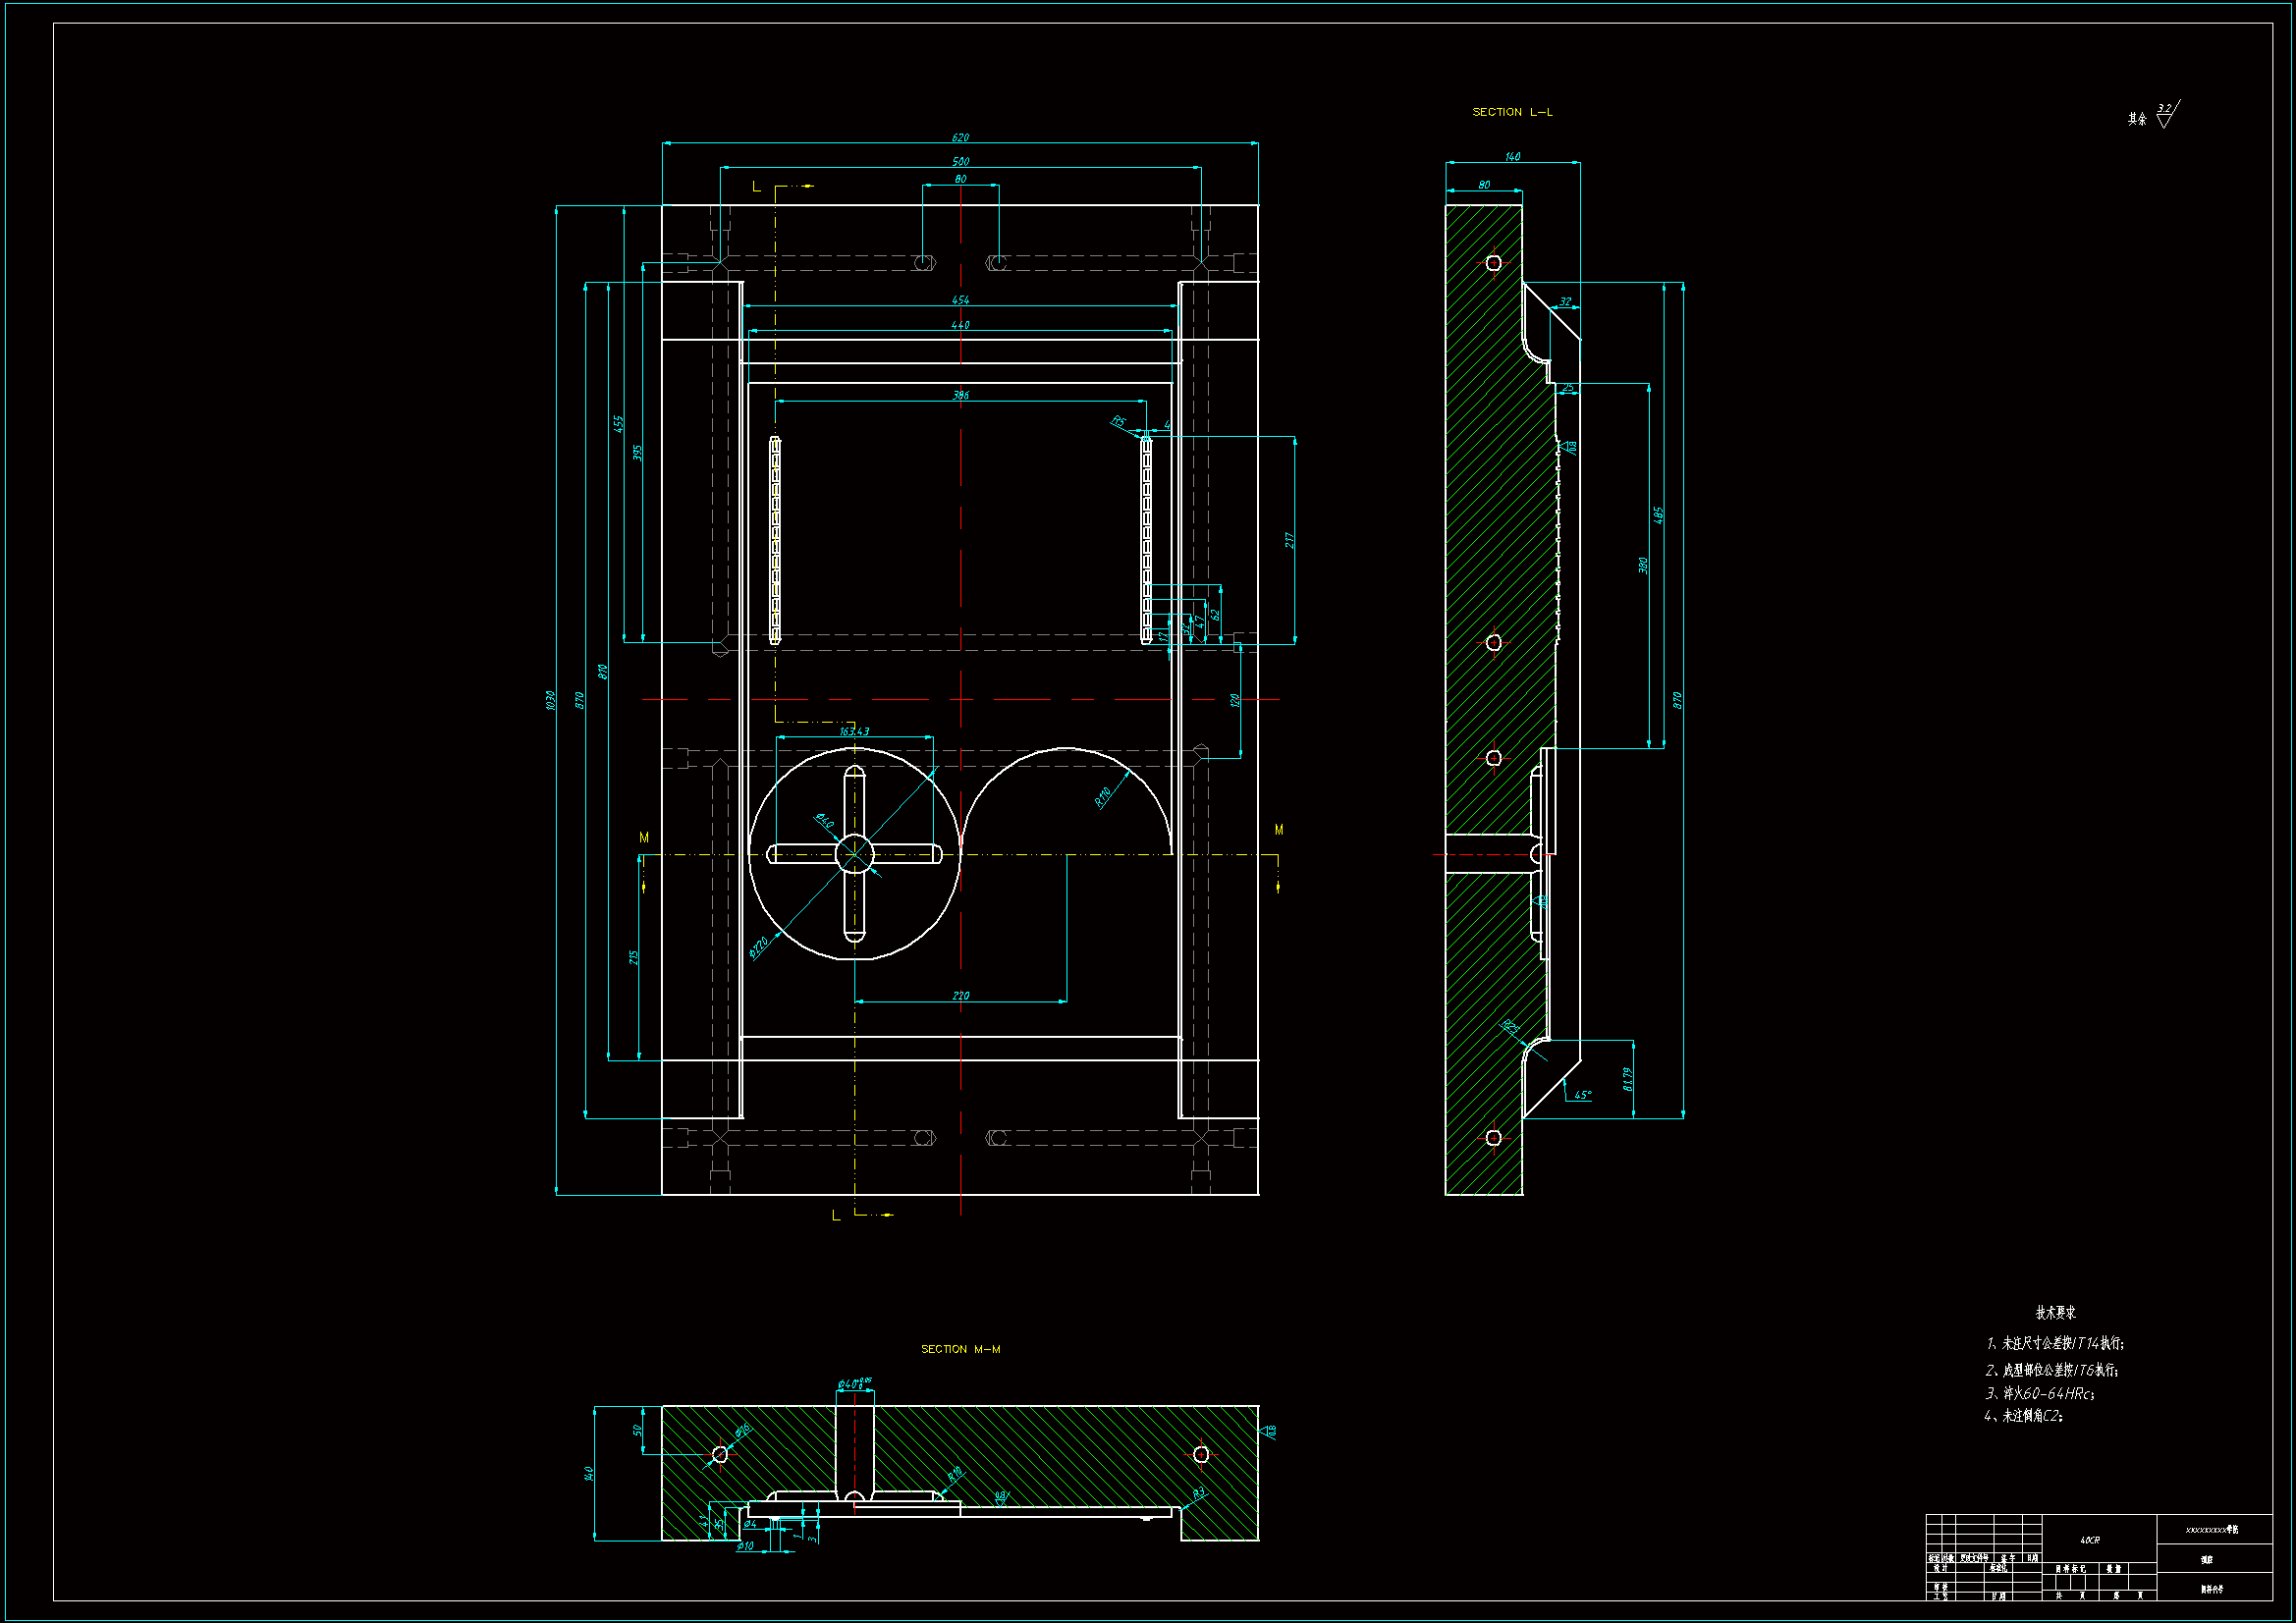The image size is (2296, 1623).
Task: Select the 未注倒角C2 note line
Action: [x=2024, y=1415]
